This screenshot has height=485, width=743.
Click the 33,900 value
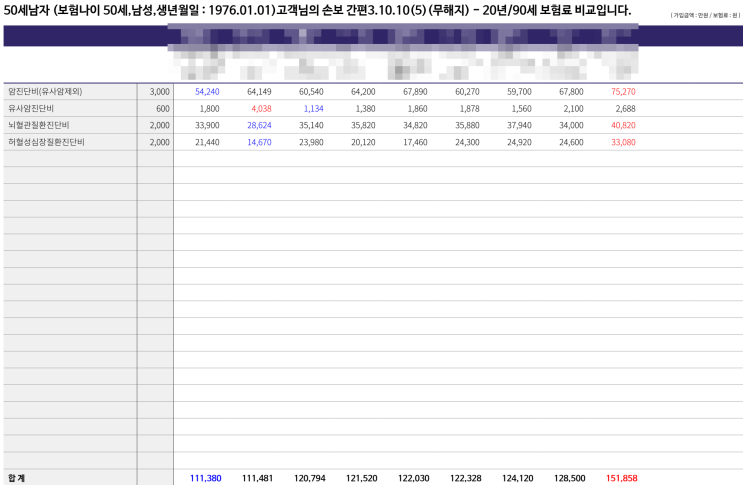[207, 126]
